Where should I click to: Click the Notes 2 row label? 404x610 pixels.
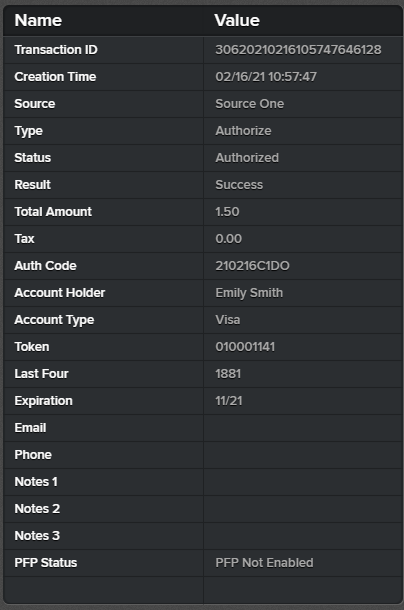click(37, 509)
